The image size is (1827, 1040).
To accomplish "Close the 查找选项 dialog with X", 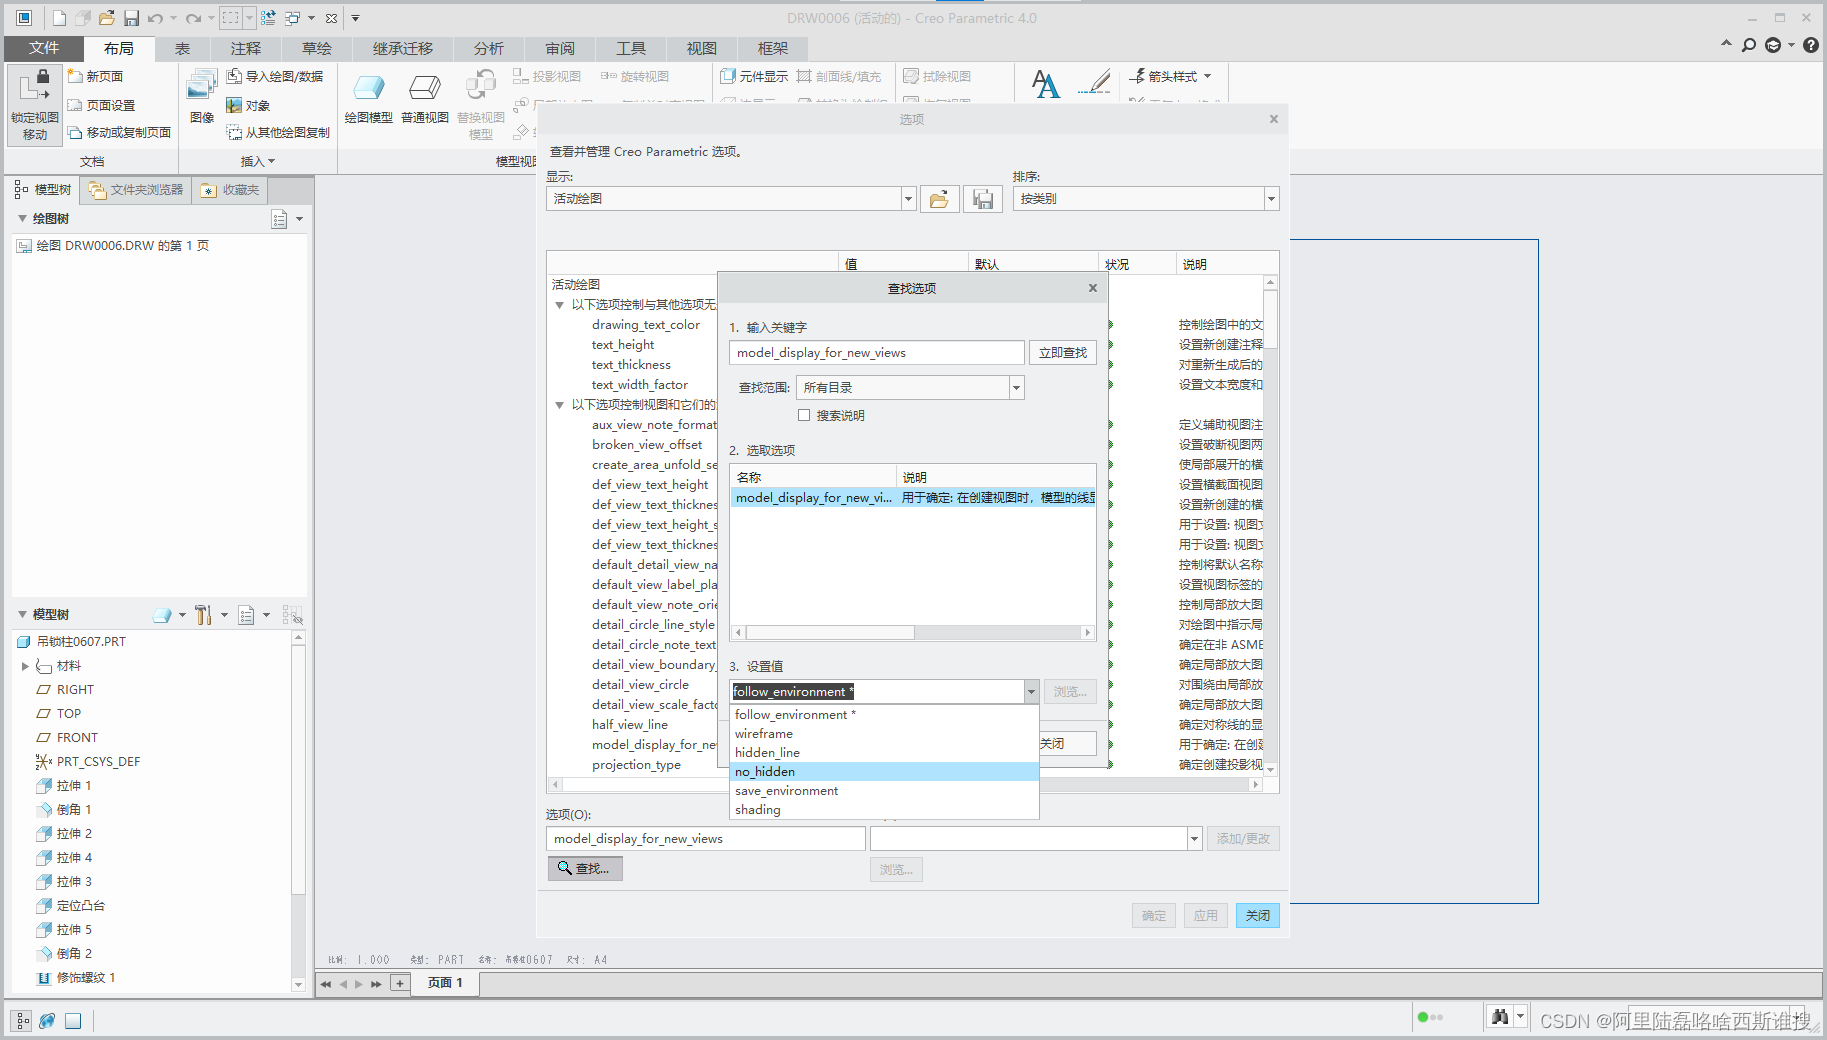I will pos(1093,288).
